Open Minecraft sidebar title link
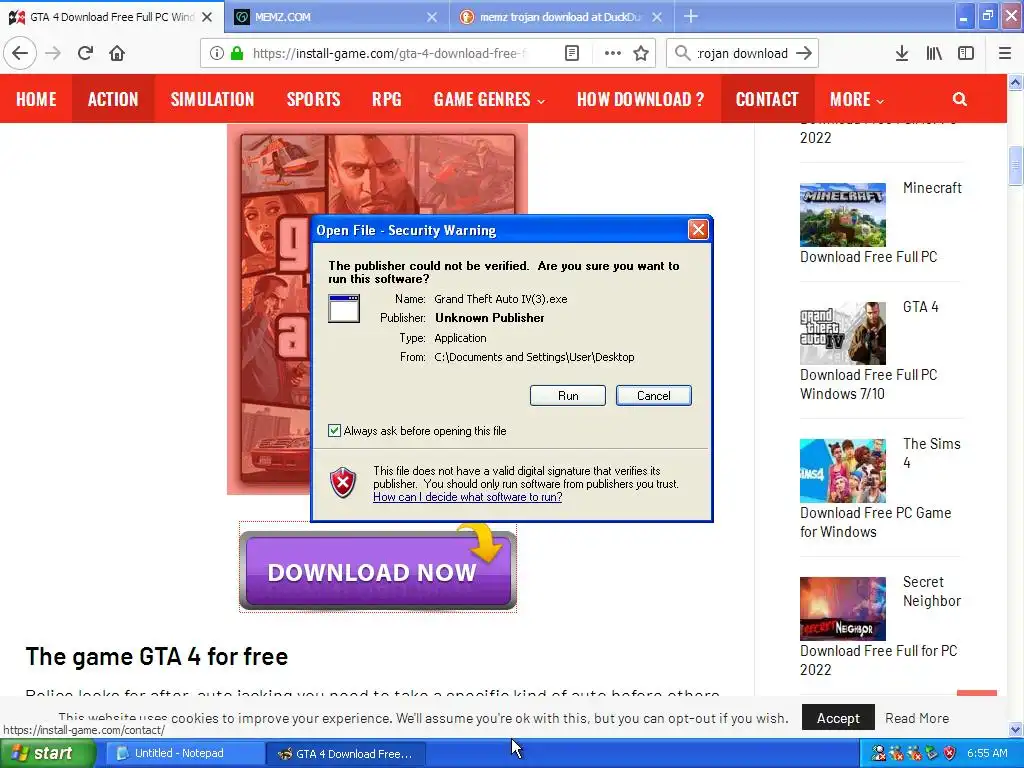Screen dimensions: 1024x768 coord(932,188)
